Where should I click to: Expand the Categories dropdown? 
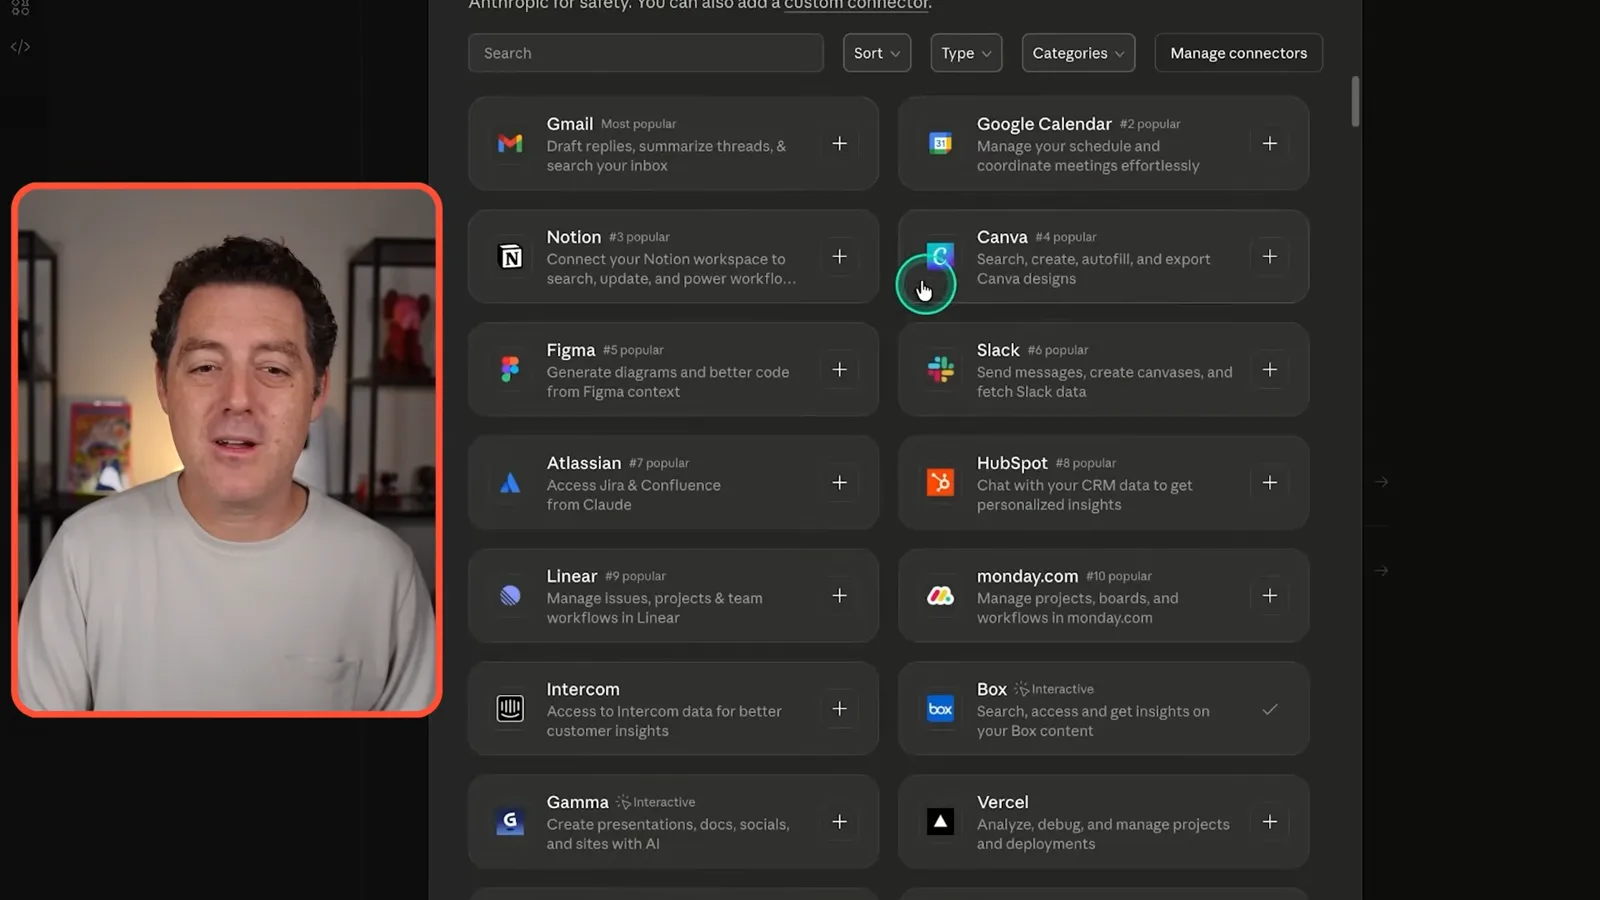[x=1078, y=53]
